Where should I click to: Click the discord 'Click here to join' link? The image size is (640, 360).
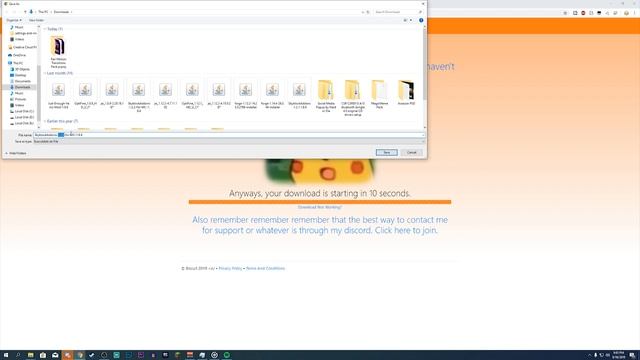406,230
